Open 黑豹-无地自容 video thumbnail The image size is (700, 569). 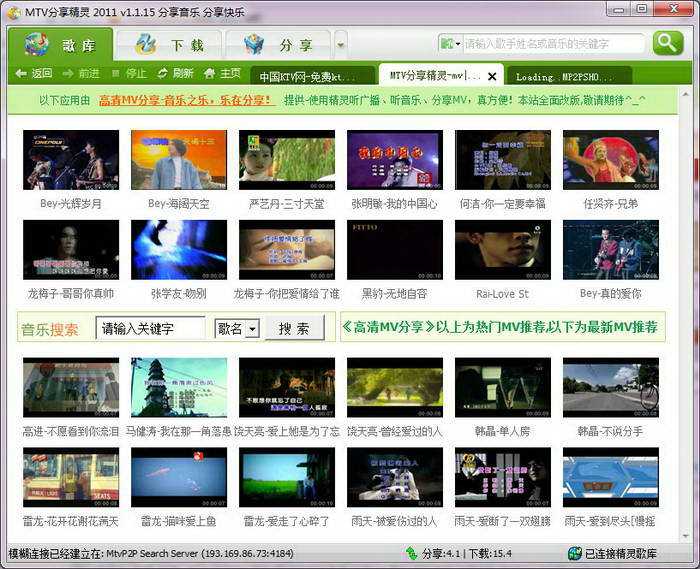tap(395, 249)
